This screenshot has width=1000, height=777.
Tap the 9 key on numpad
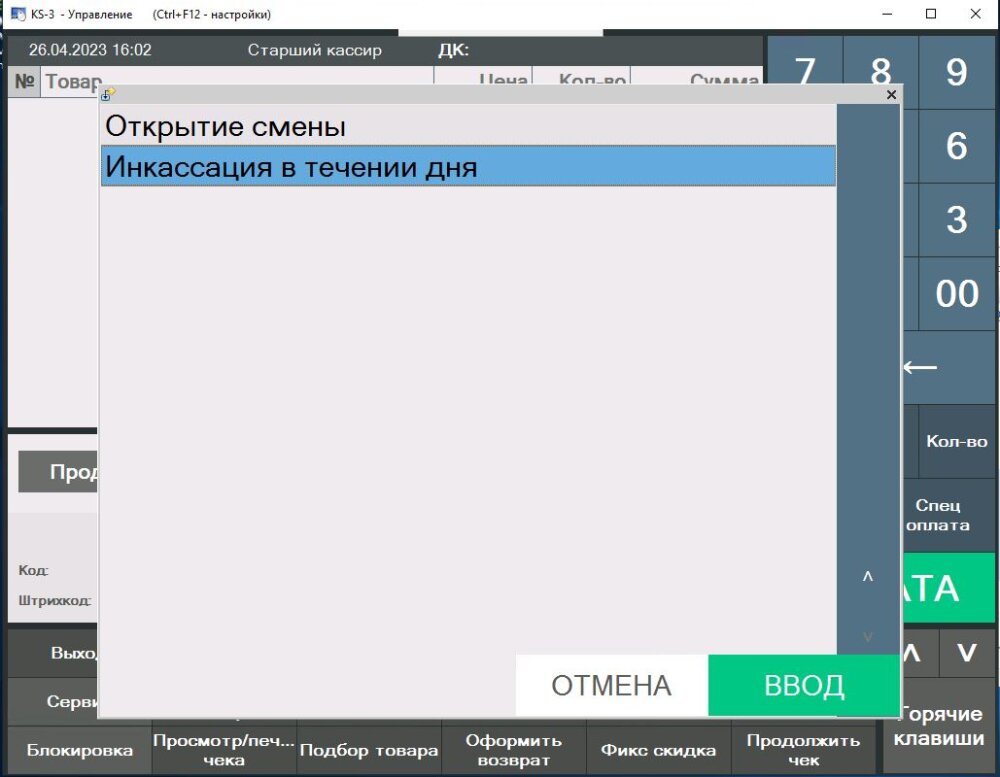pos(957,72)
